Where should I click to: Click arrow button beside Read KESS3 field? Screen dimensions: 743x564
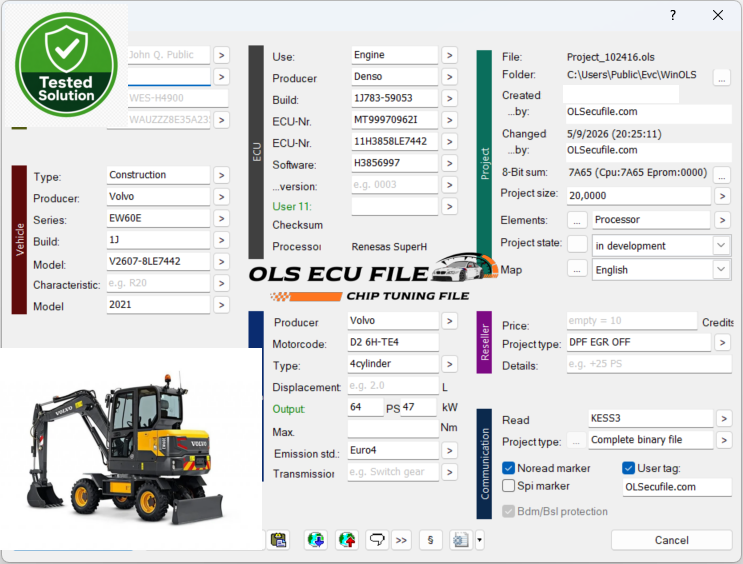724,418
